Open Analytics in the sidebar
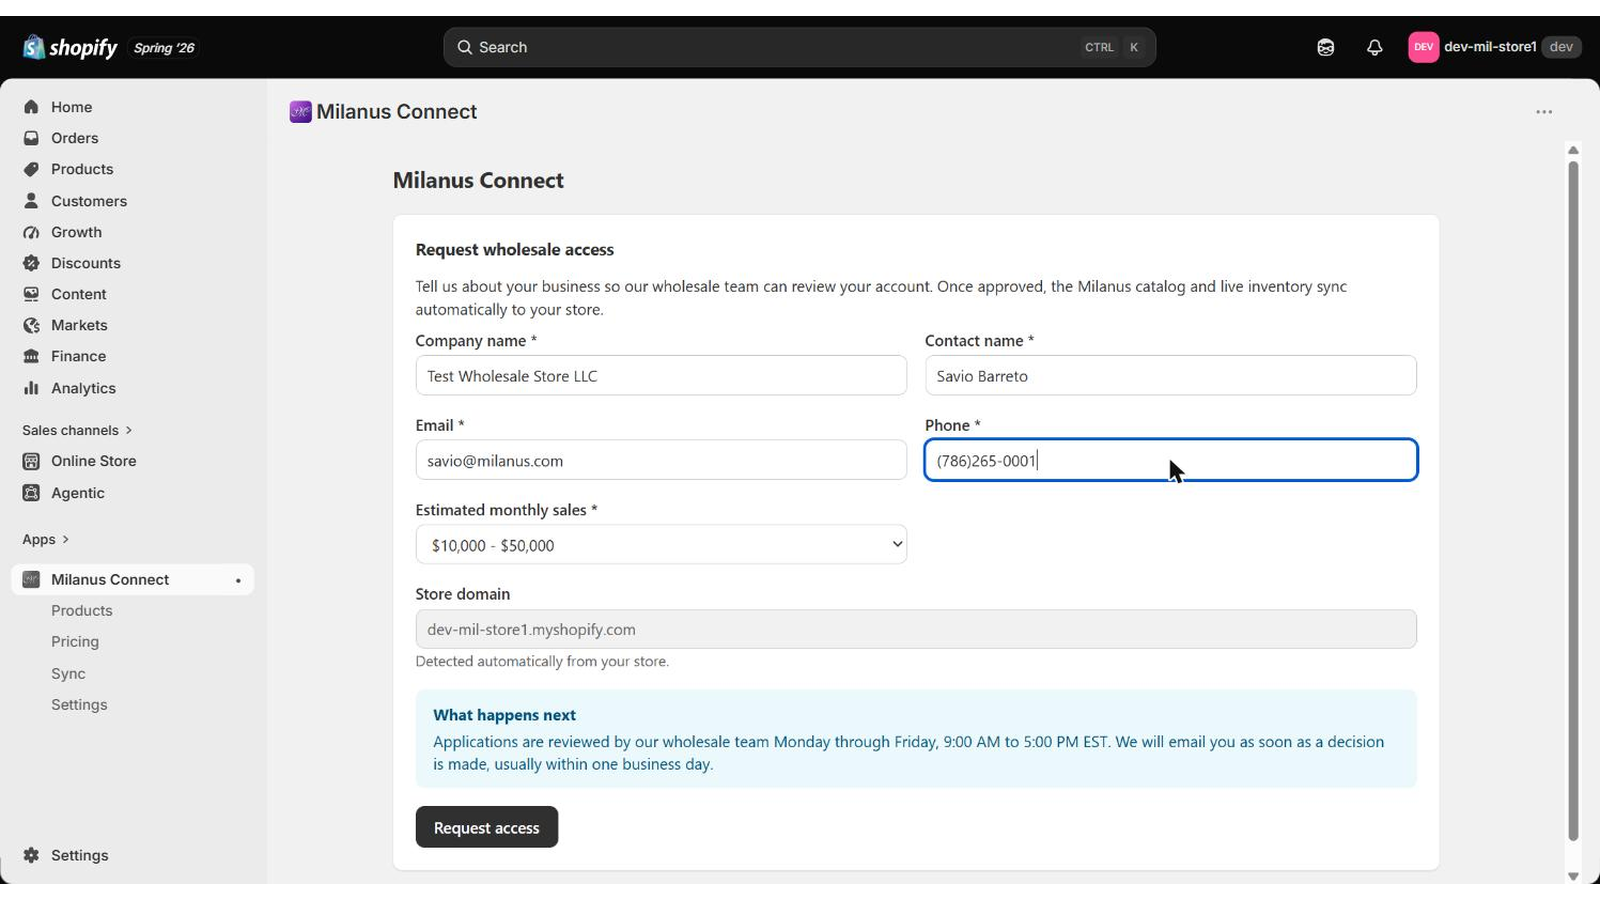1600x900 pixels. (x=83, y=388)
